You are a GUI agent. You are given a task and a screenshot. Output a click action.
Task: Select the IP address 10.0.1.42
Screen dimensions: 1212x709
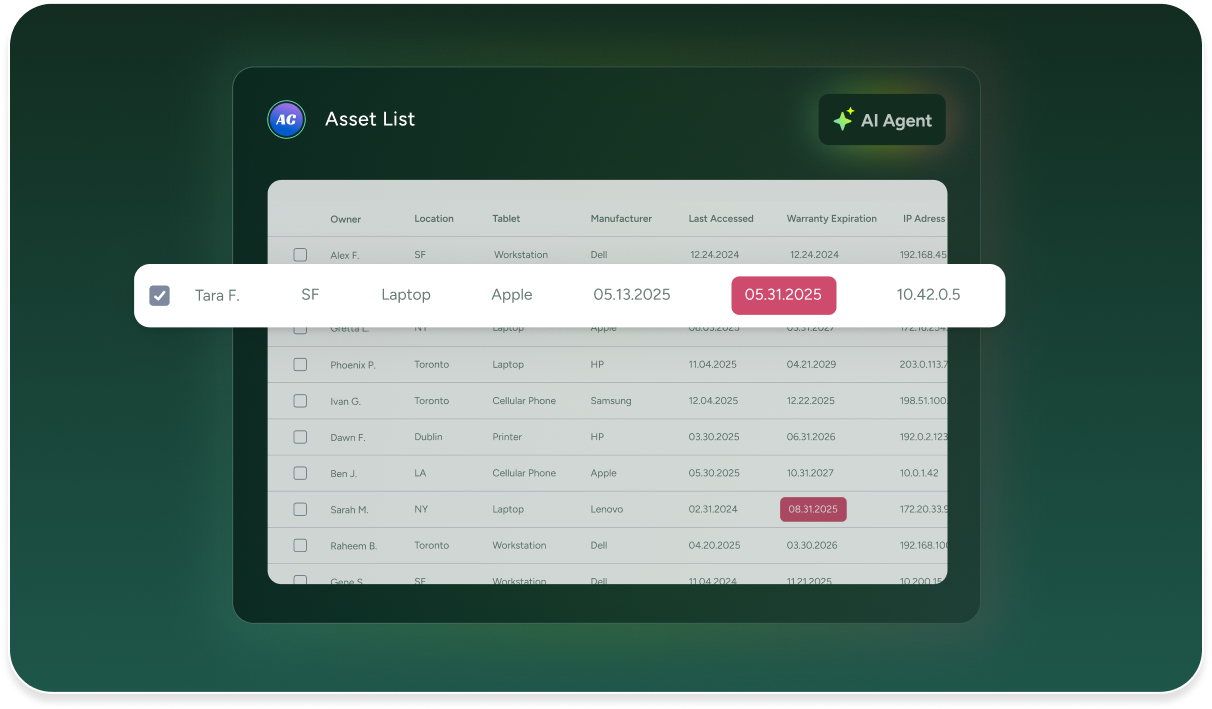919,473
